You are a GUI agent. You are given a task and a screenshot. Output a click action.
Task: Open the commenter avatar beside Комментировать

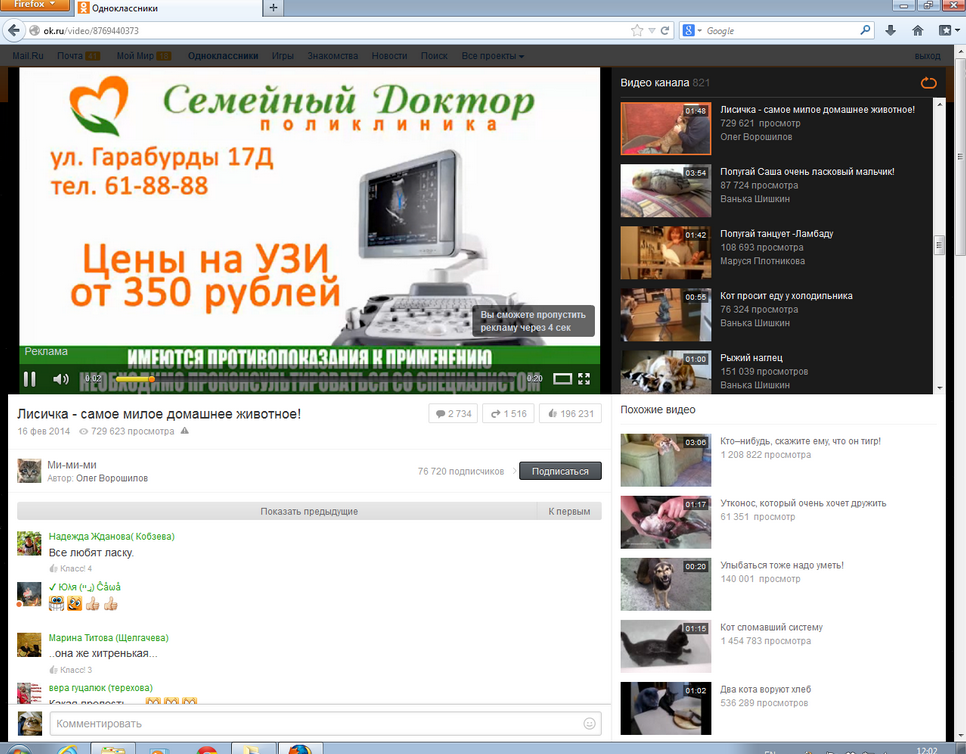click(x=29, y=723)
